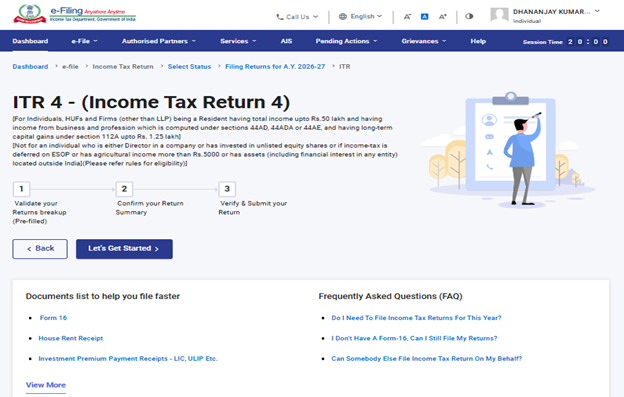The image size is (624, 397).
Task: Open the Services menu
Action: pos(238,41)
